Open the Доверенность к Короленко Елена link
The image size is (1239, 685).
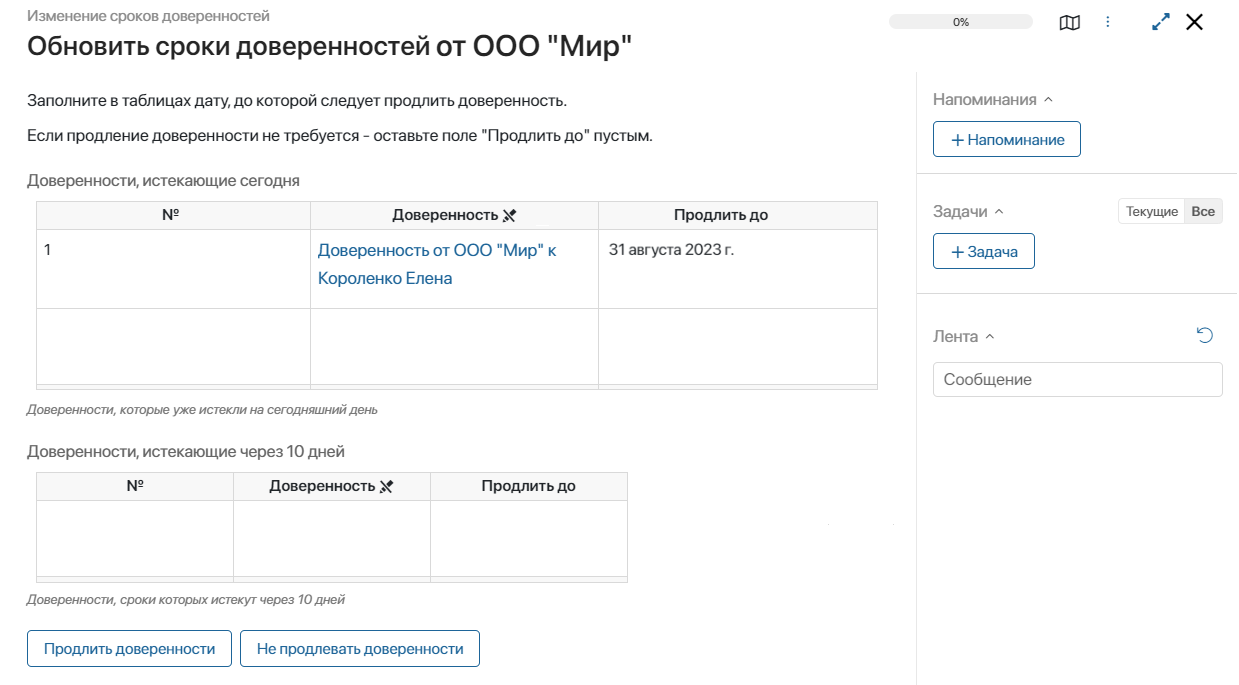[437, 264]
